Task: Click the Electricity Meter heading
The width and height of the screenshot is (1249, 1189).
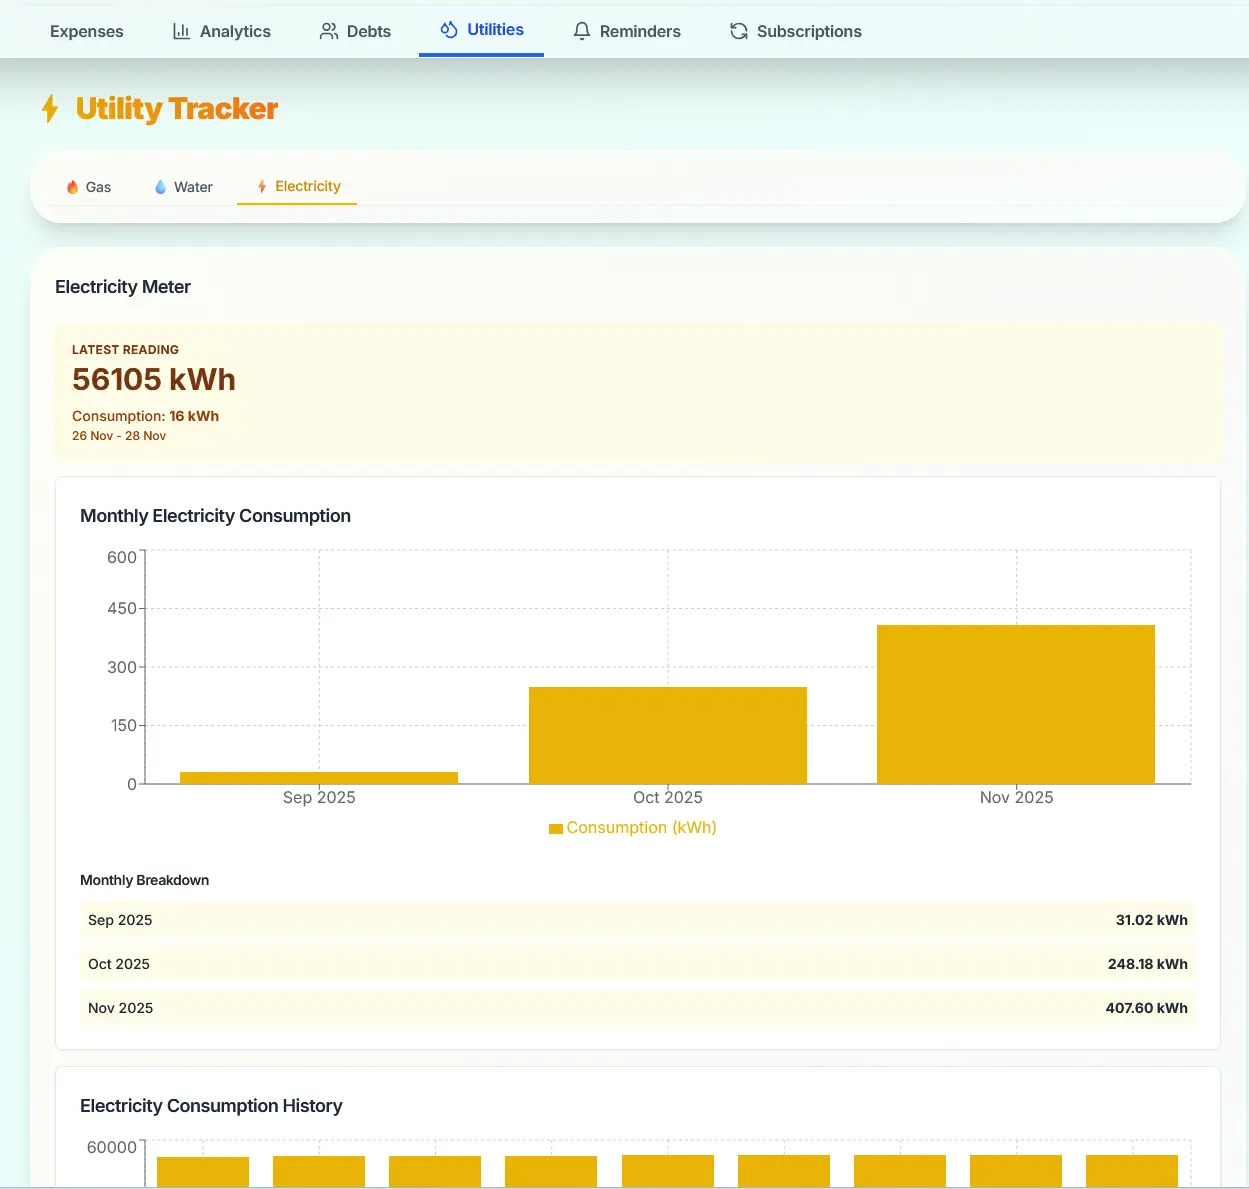Action: (x=123, y=287)
